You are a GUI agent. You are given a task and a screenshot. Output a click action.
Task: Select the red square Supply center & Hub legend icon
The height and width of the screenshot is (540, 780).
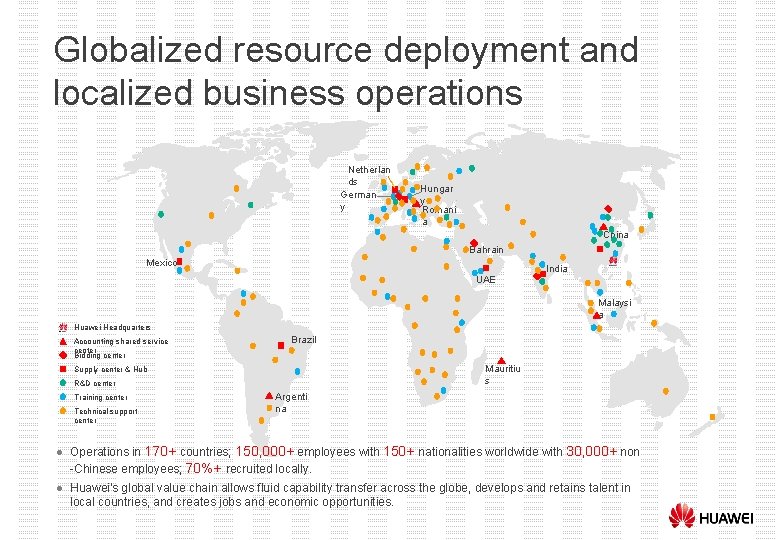(x=63, y=369)
